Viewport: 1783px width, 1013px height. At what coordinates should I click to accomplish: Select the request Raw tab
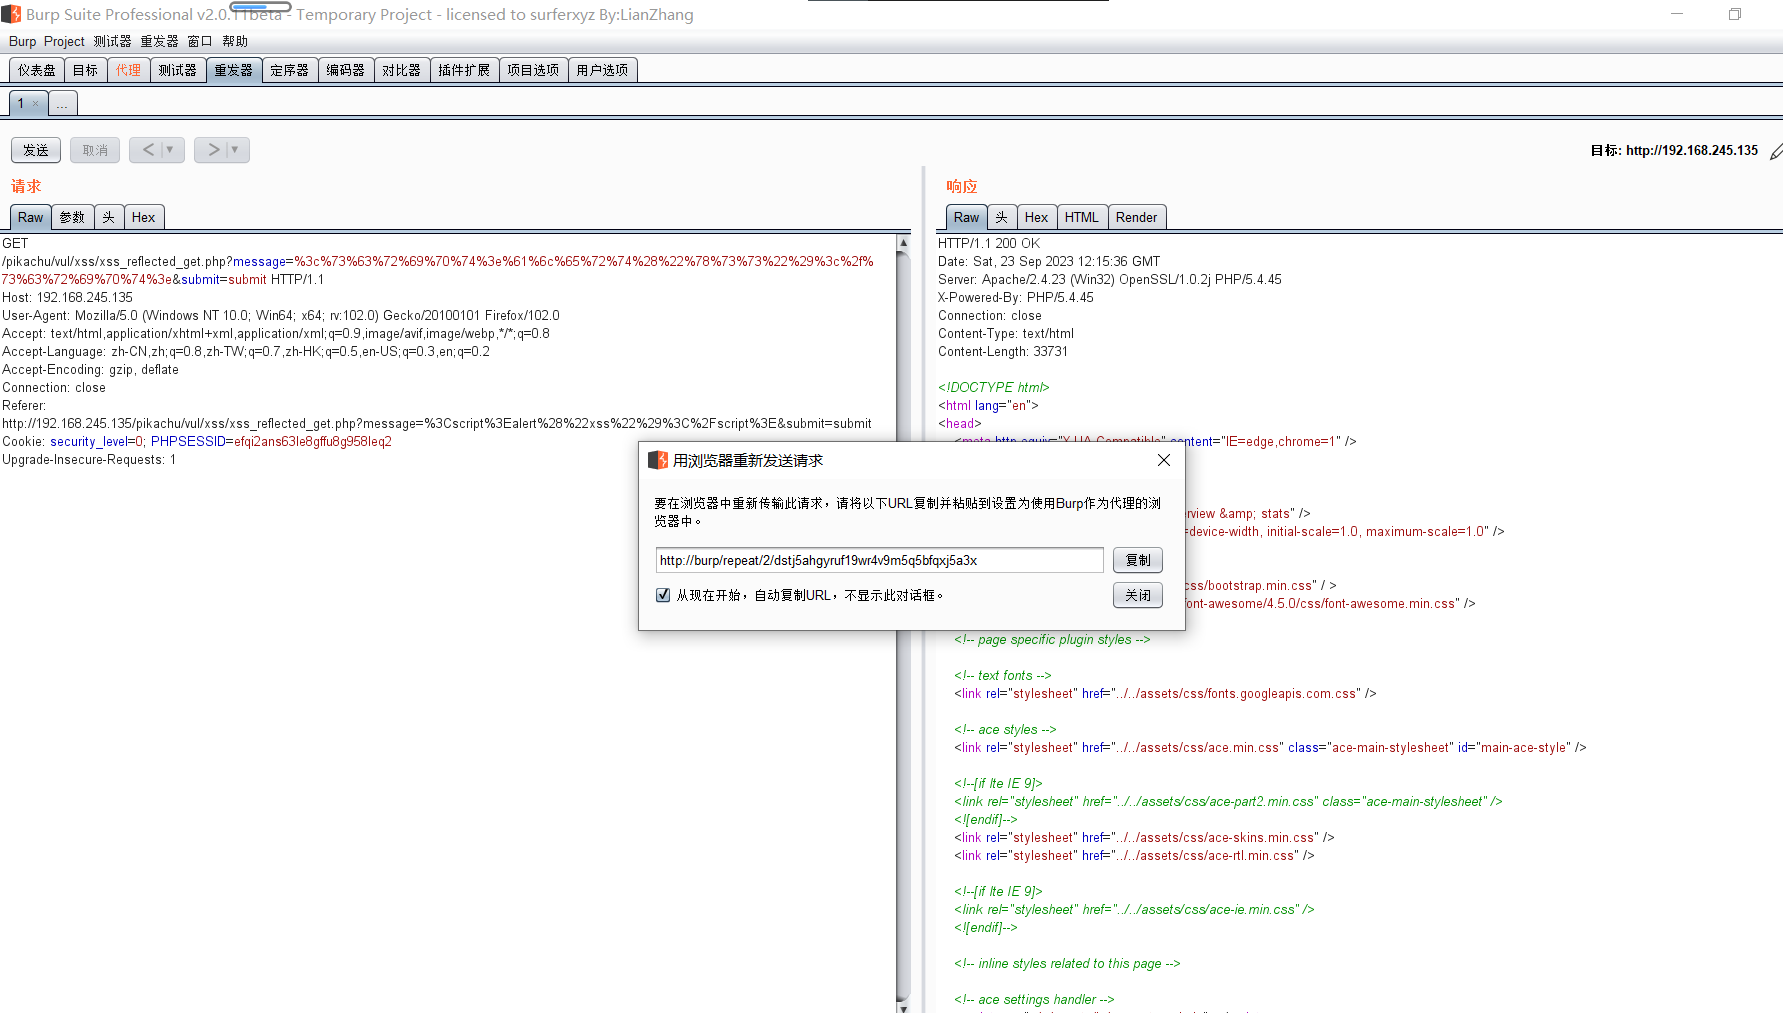pyautogui.click(x=31, y=217)
